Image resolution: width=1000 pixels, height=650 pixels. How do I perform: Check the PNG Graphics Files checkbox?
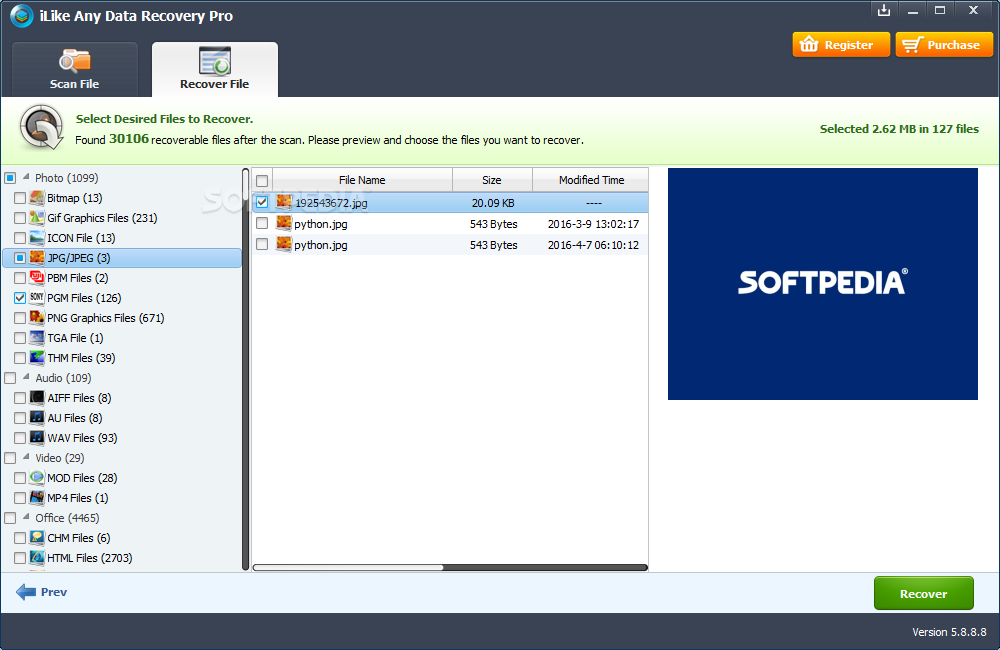click(20, 318)
